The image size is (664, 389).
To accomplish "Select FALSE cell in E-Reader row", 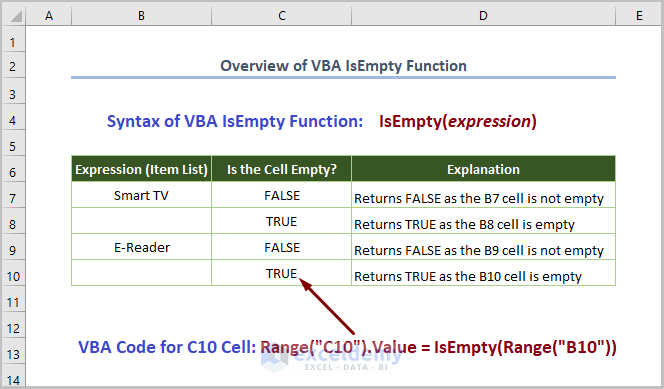I will pos(282,247).
